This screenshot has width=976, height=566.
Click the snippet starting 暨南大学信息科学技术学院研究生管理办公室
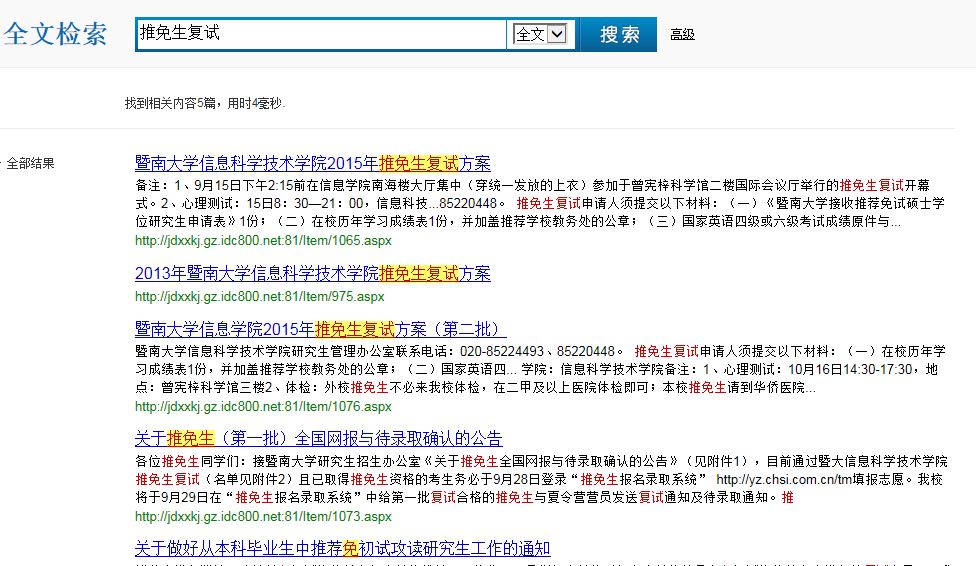540,369
